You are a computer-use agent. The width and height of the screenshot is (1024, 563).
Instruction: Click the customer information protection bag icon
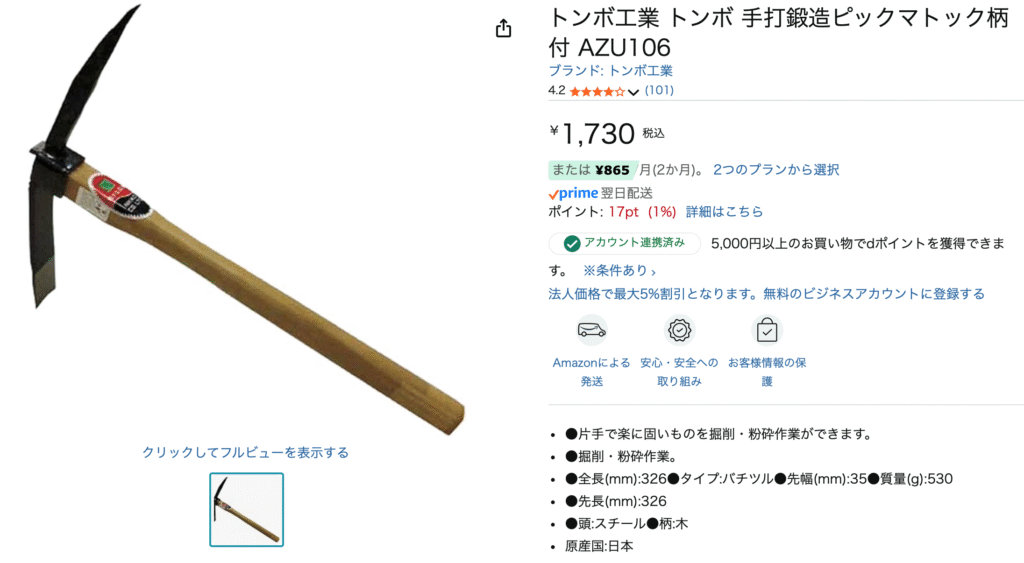[767, 330]
